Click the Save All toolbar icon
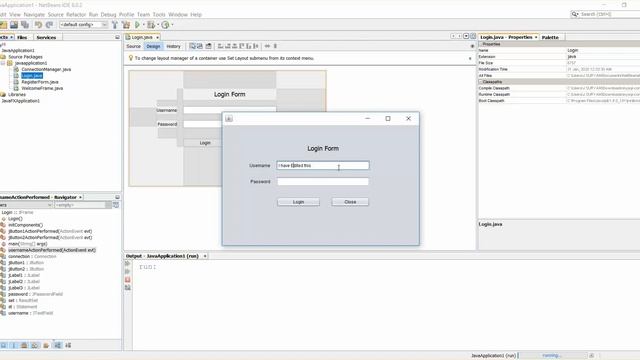 [25, 25]
